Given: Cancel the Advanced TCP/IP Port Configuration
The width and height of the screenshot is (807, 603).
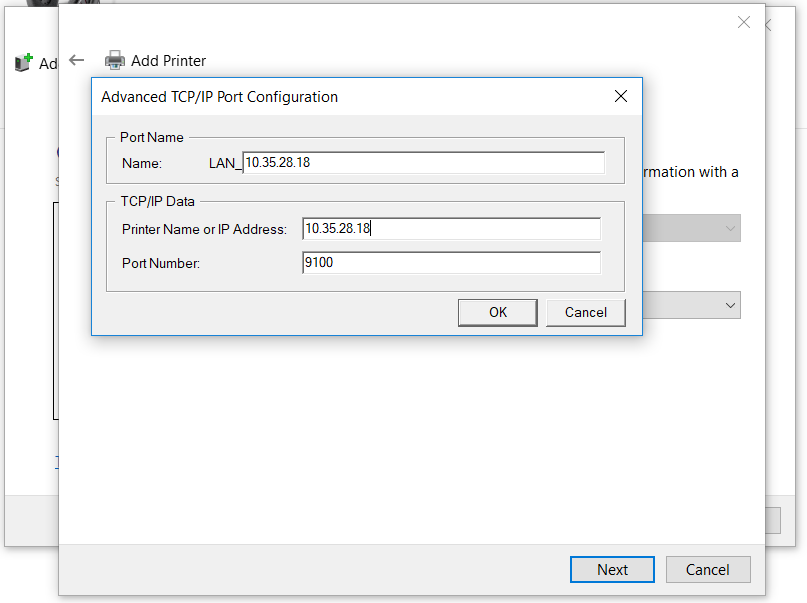Looking at the screenshot, I should point(585,312).
